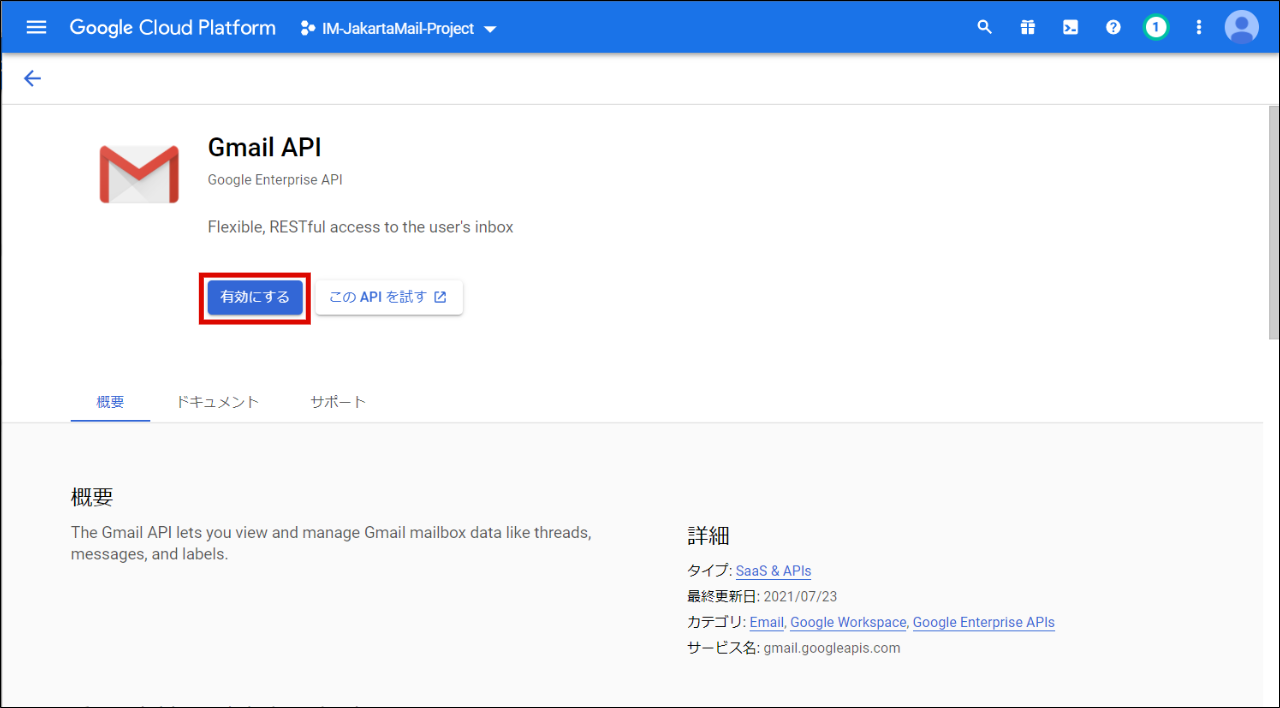View notifications badge showing 1
The image size is (1280, 708).
point(1156,27)
